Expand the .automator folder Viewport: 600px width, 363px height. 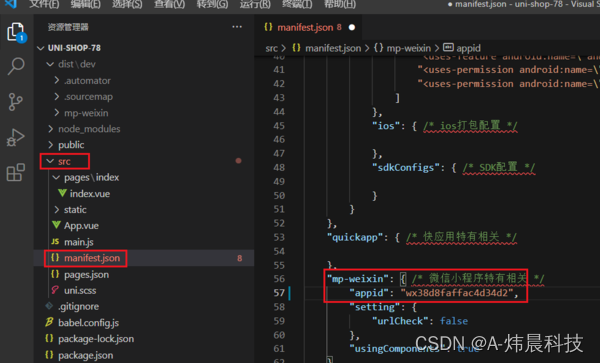coord(57,80)
